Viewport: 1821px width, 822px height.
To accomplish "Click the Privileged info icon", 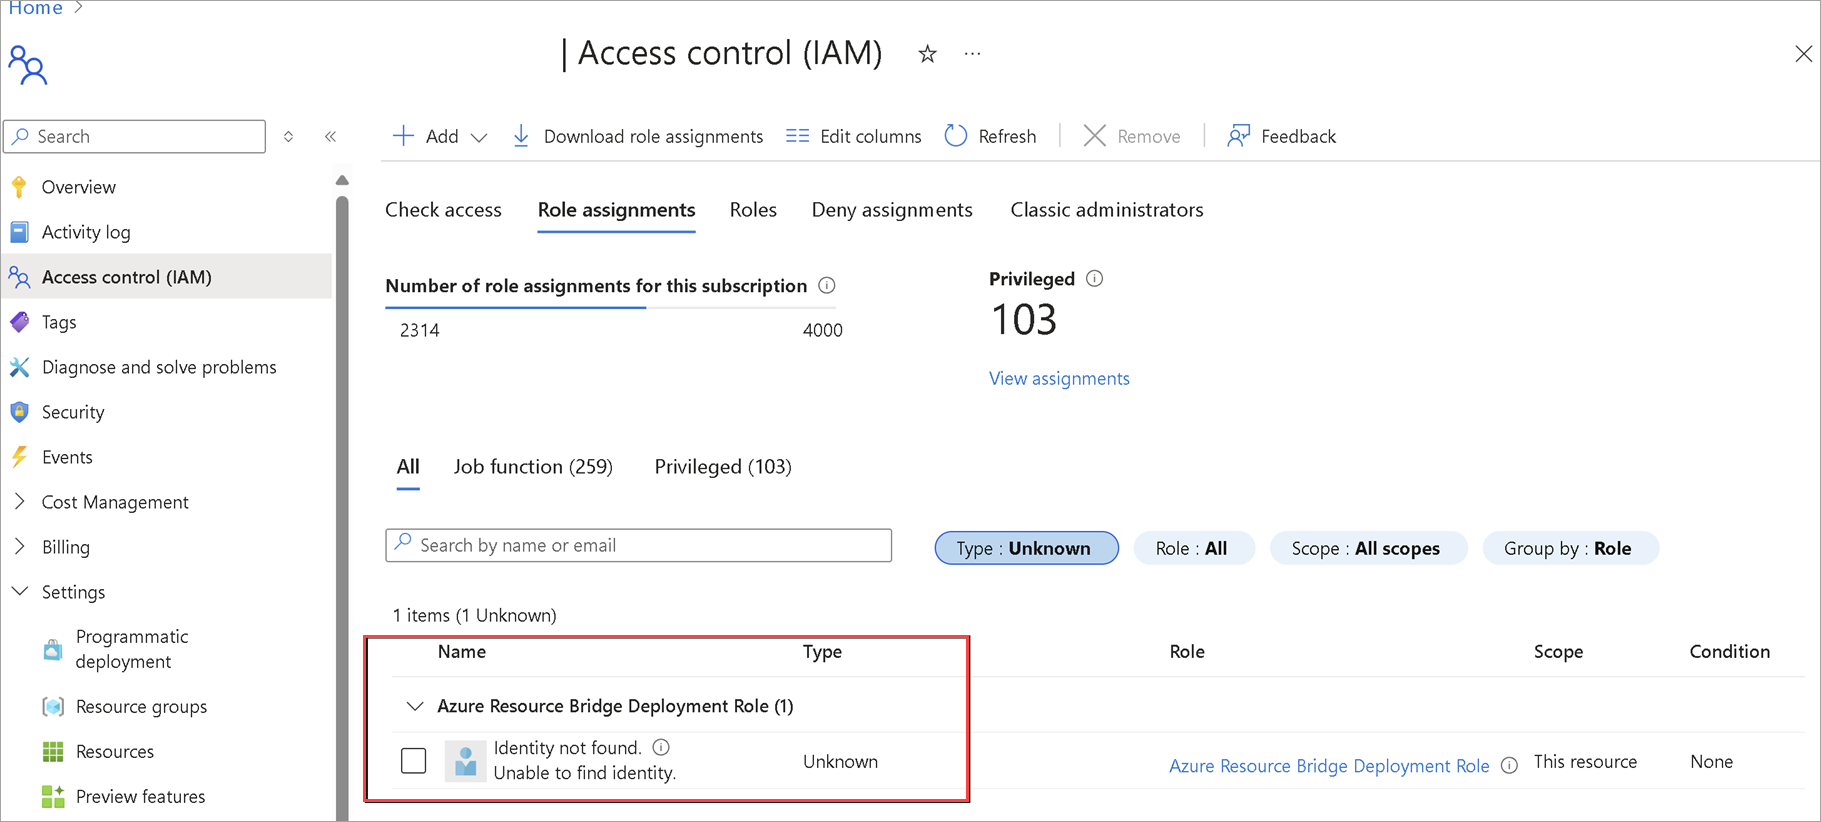I will click(x=1095, y=279).
